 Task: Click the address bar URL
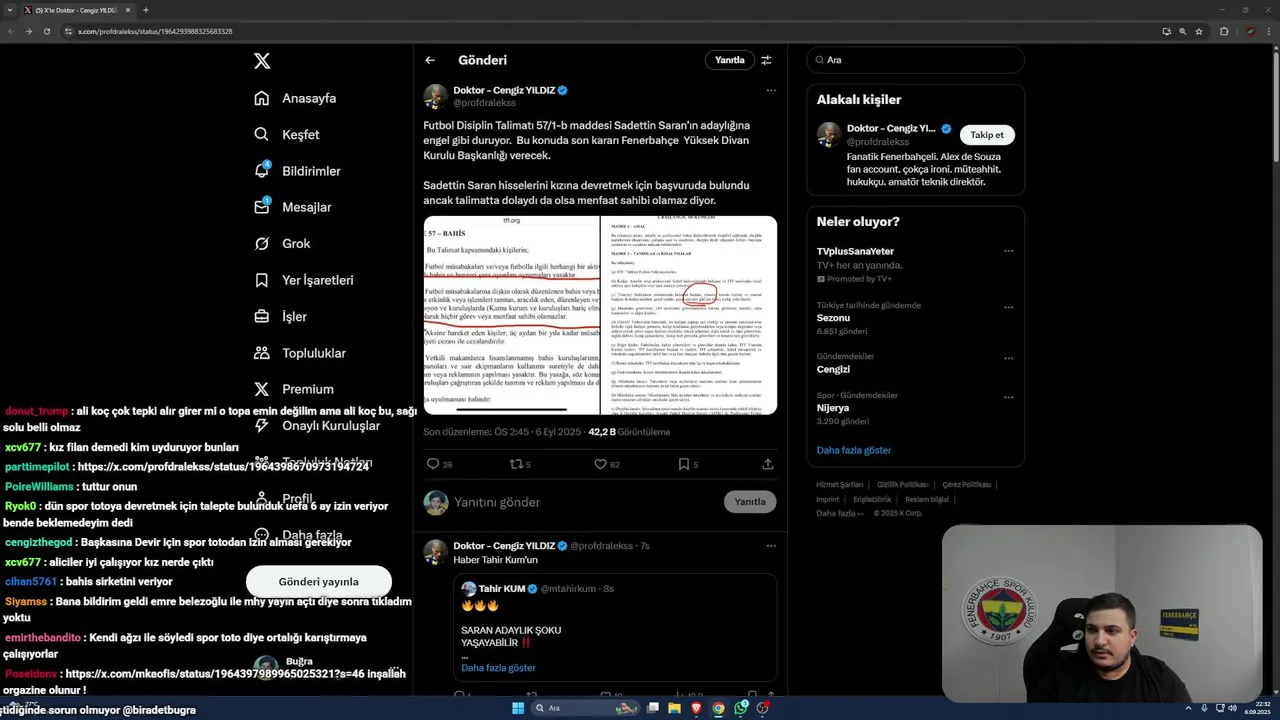[x=155, y=31]
